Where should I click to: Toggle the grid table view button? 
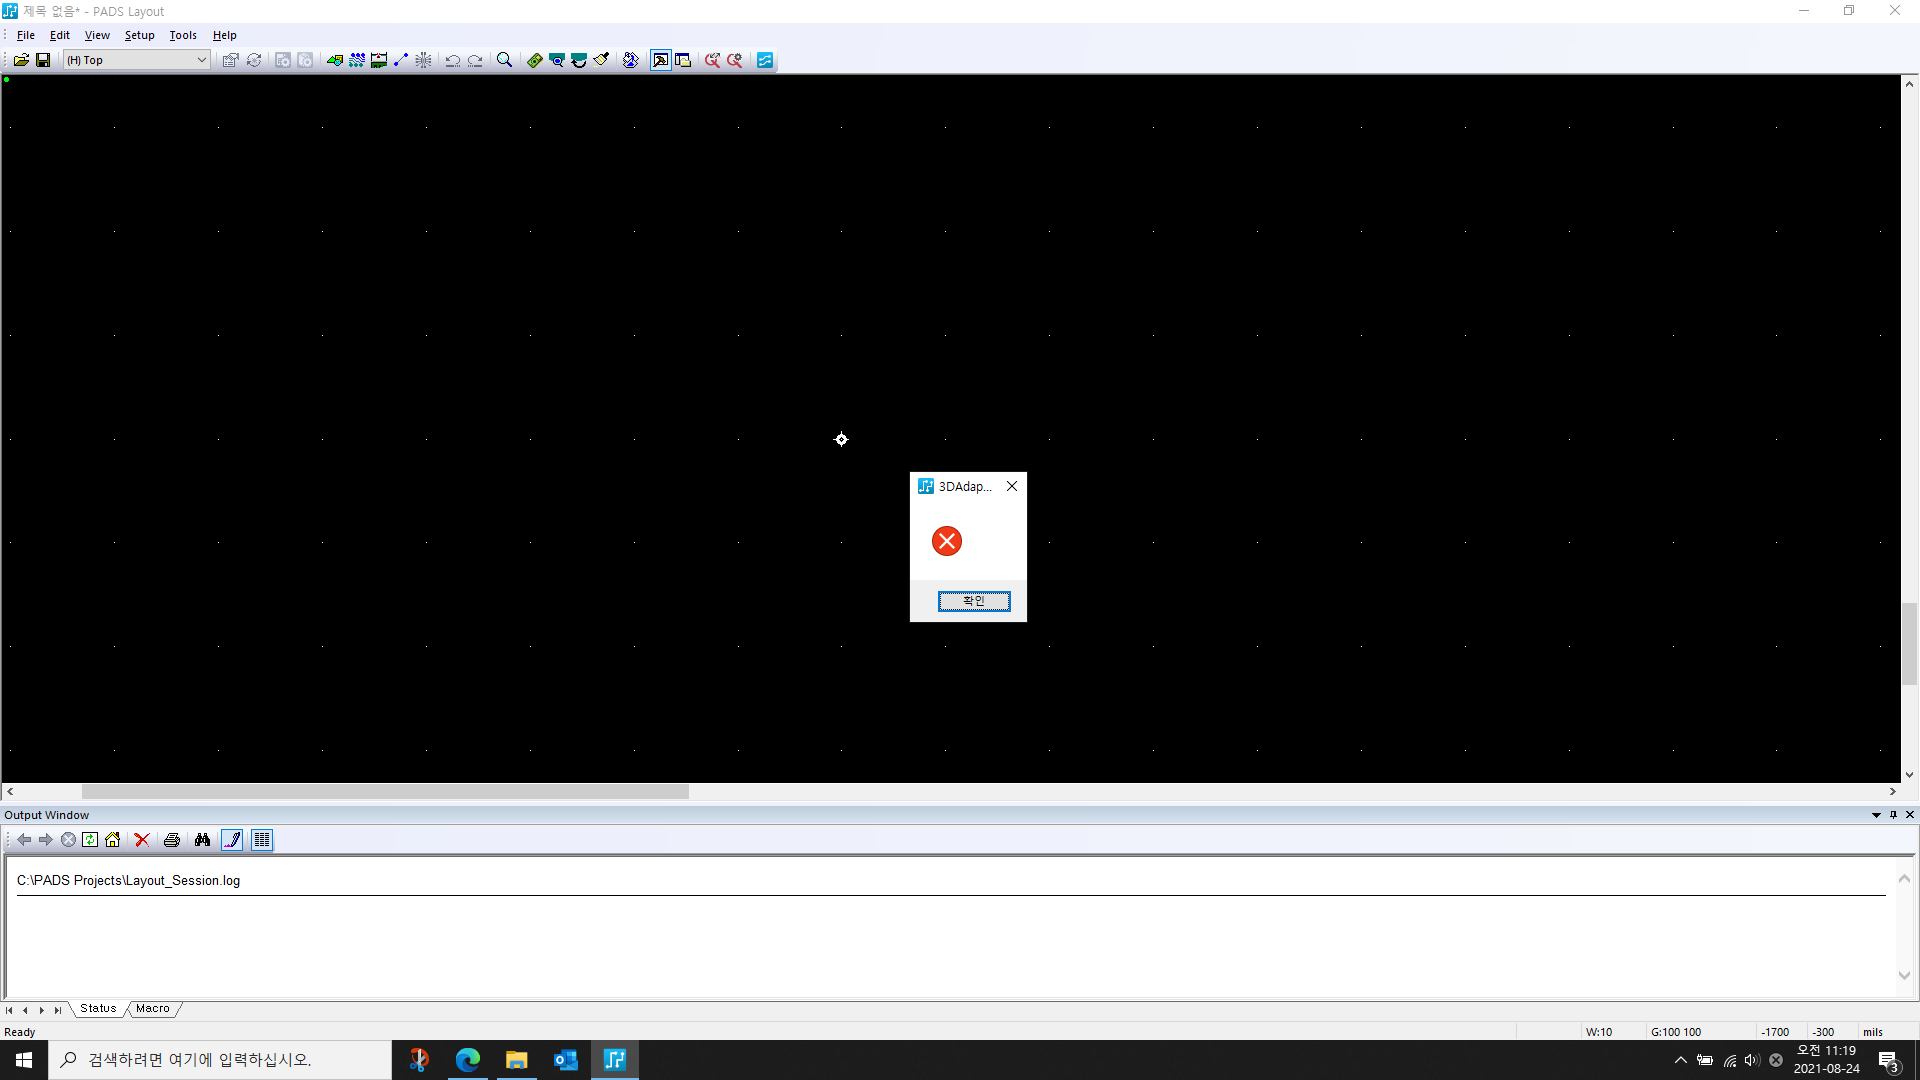click(262, 840)
